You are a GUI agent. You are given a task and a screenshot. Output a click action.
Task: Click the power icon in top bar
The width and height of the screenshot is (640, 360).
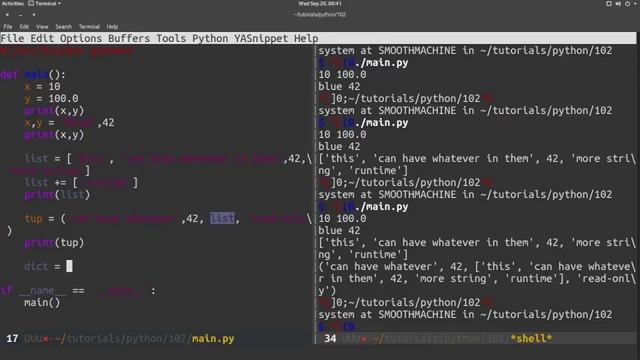(627, 4)
